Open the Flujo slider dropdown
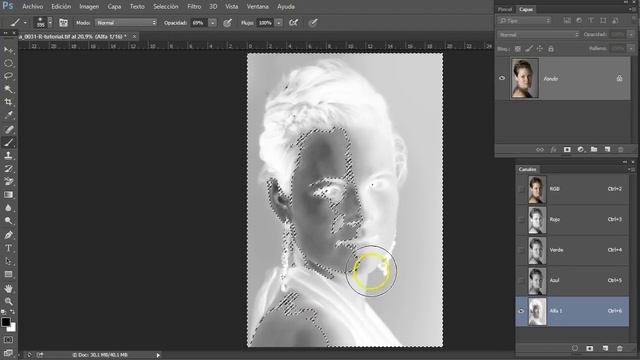640x360 pixels. pos(279,23)
